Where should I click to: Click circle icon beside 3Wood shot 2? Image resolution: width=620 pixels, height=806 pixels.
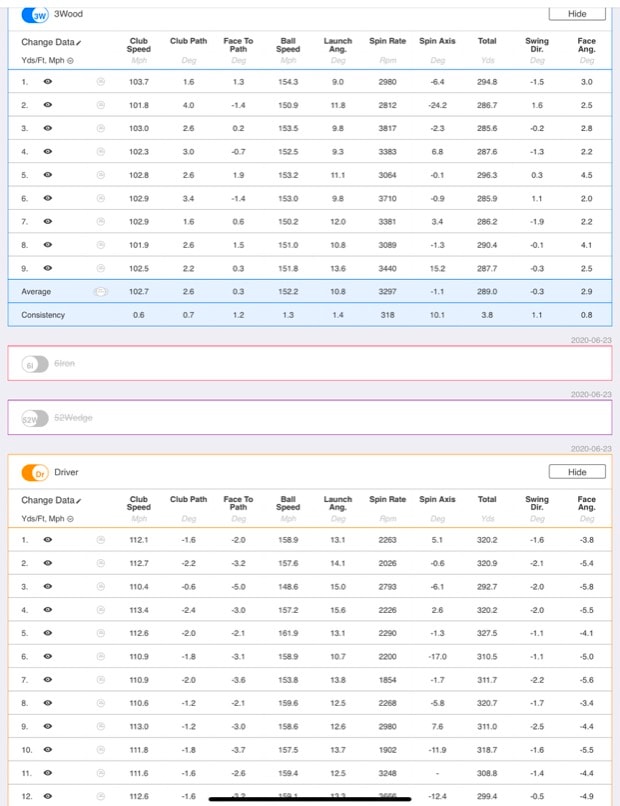[x=100, y=104]
